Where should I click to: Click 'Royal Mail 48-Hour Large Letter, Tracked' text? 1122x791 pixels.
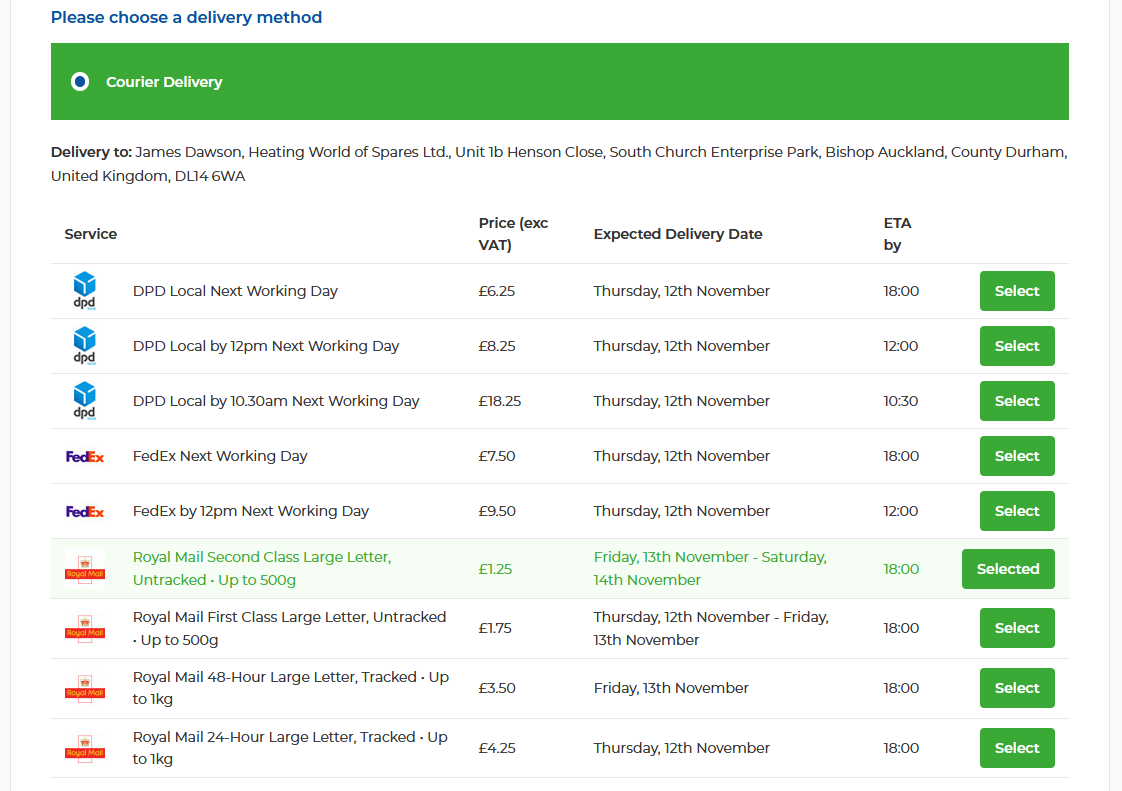pyautogui.click(x=291, y=688)
